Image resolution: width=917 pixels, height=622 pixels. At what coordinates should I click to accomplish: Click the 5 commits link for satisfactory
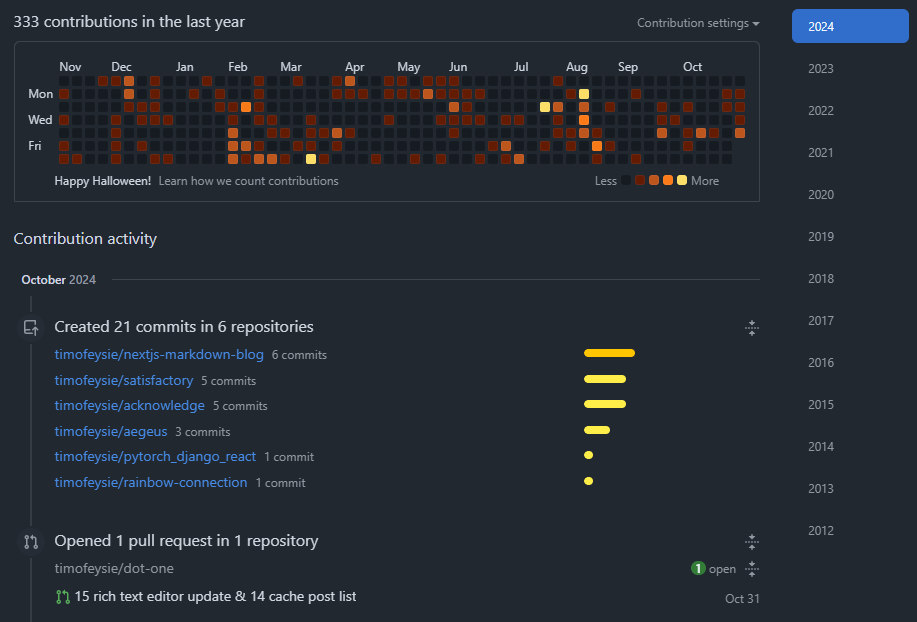(229, 381)
